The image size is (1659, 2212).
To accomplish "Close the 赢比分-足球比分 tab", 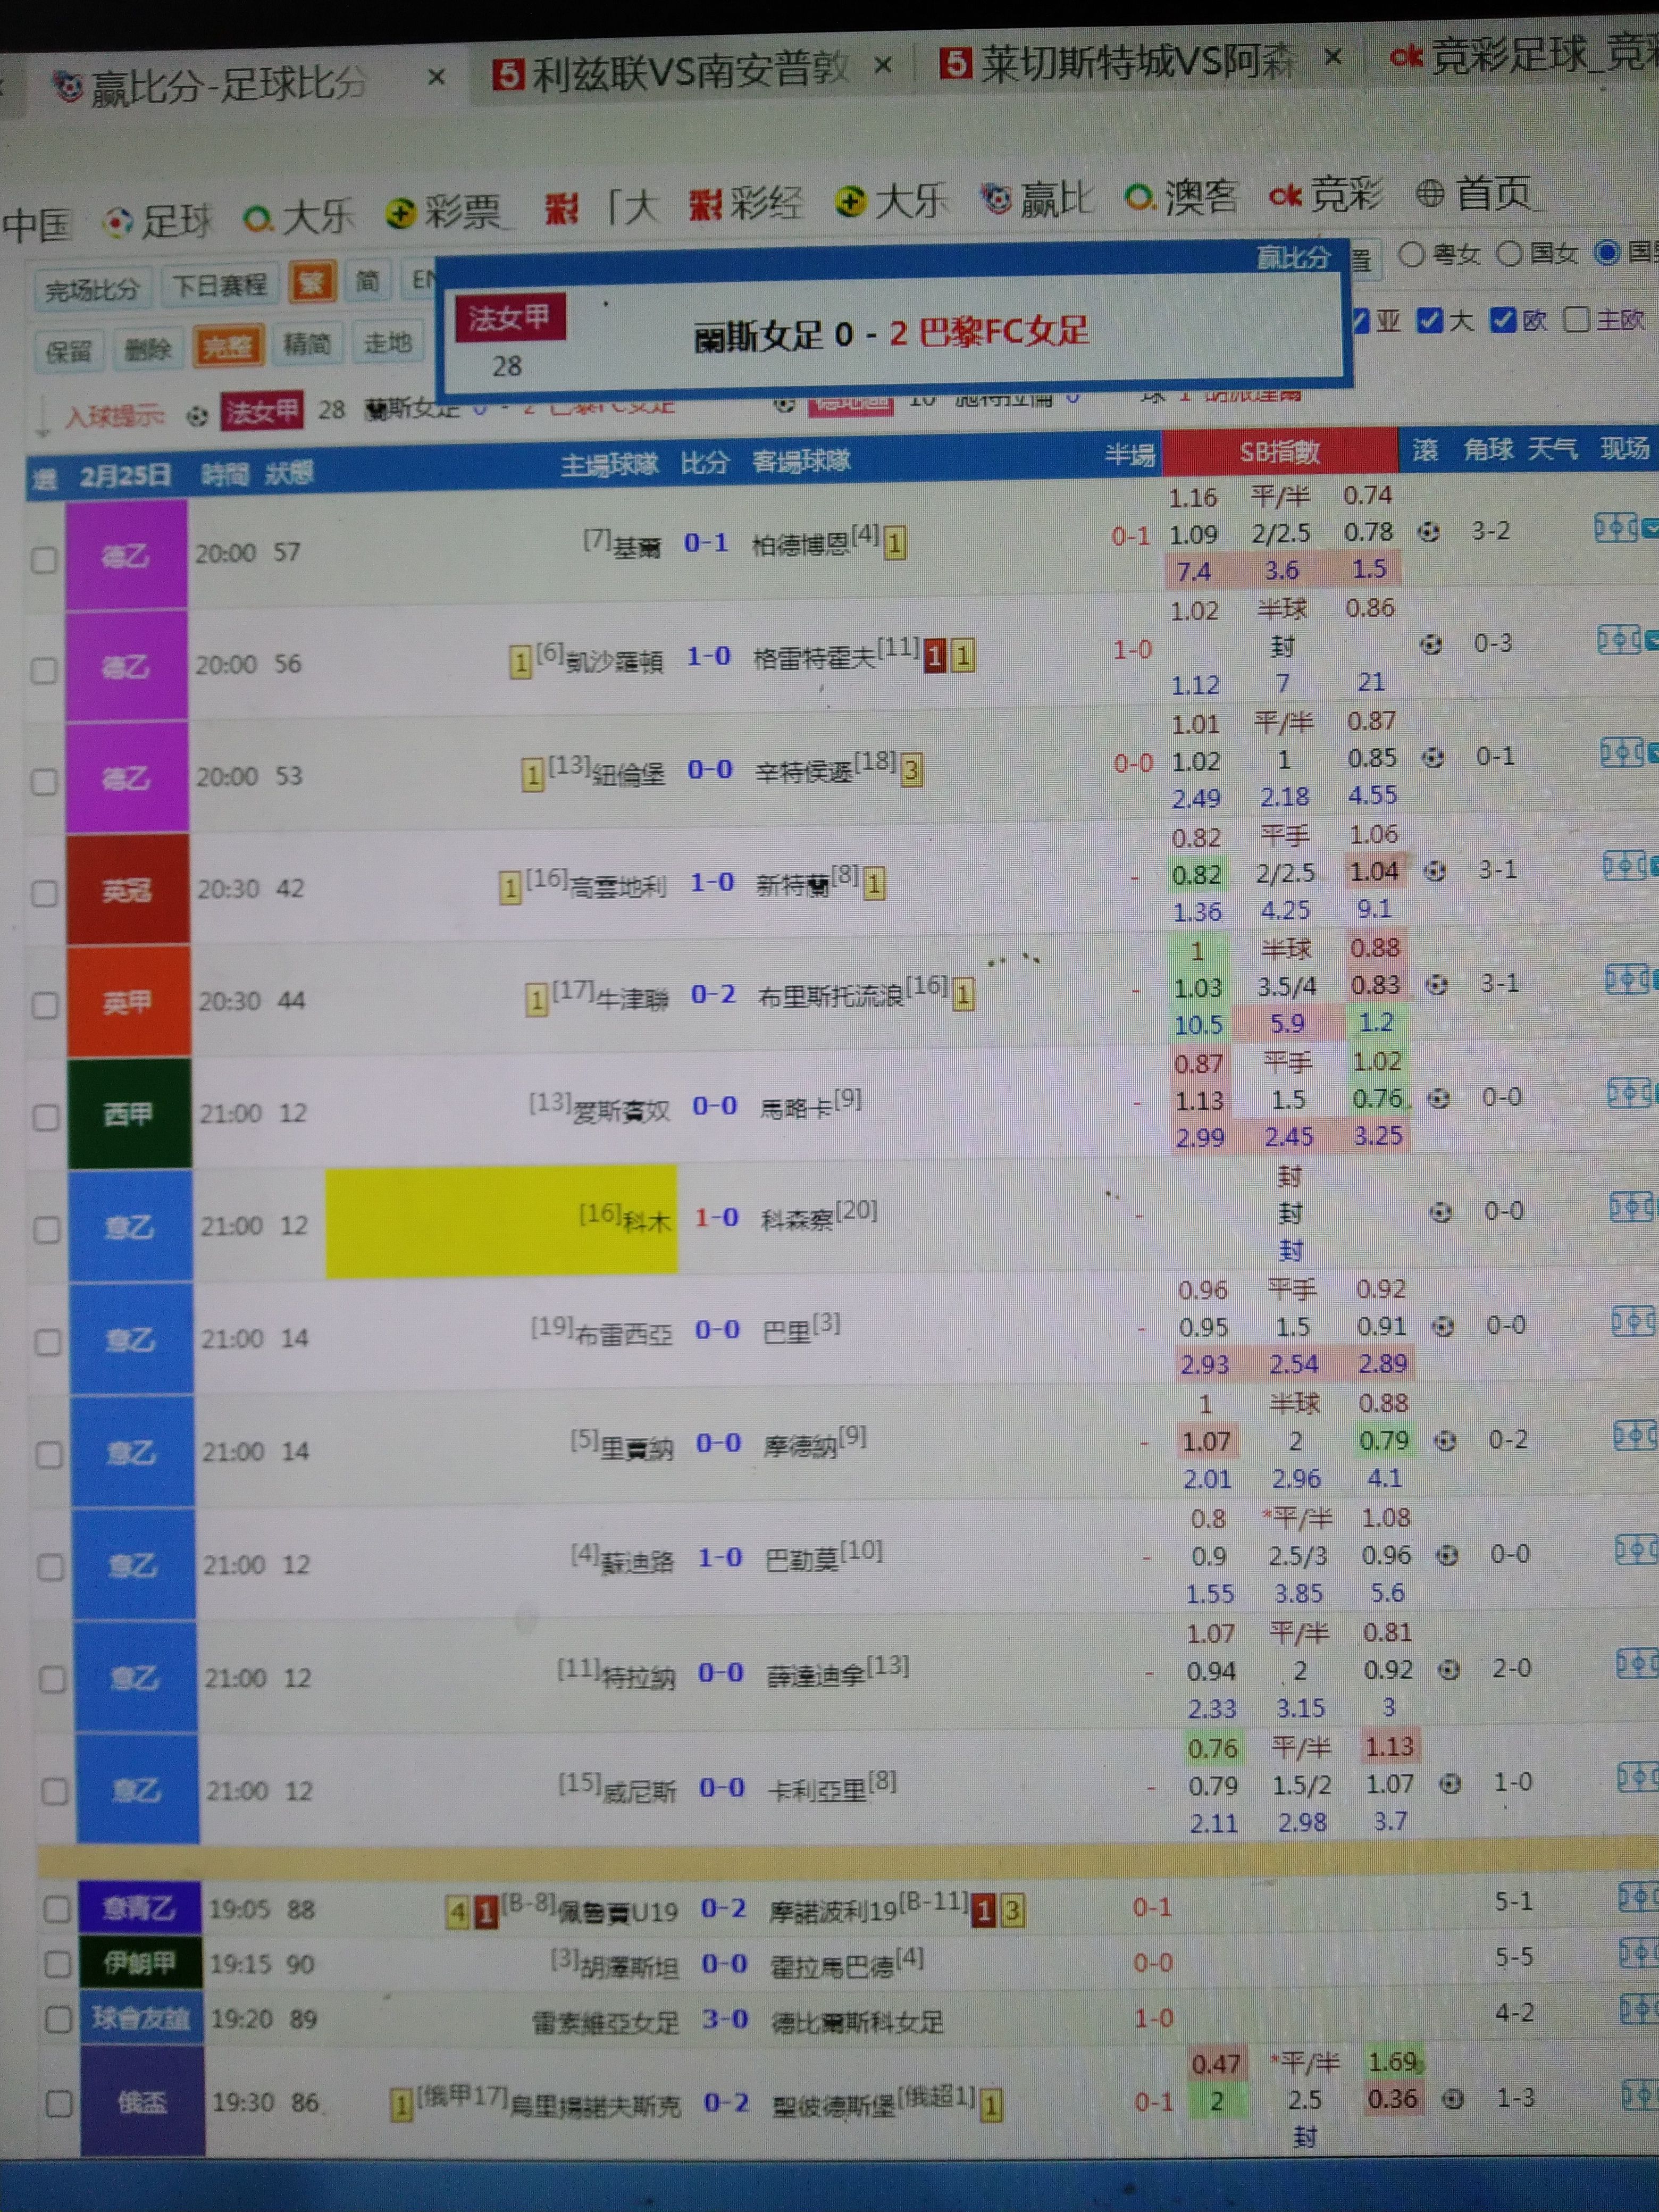I will (436, 78).
